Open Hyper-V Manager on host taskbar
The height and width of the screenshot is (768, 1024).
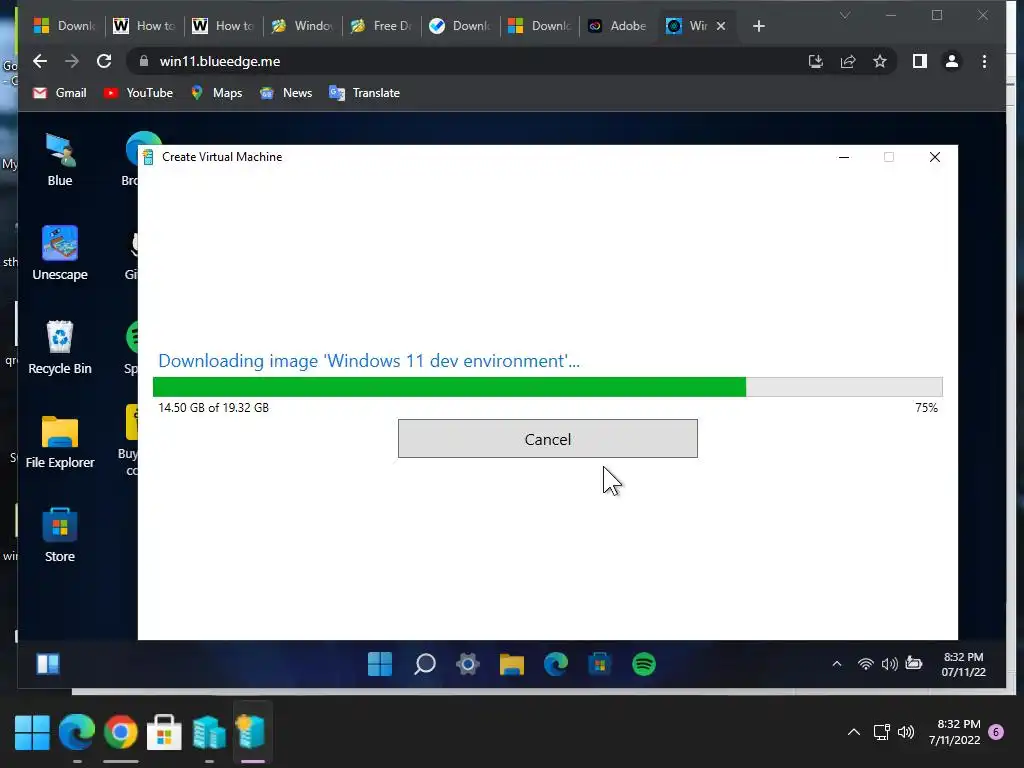209,733
